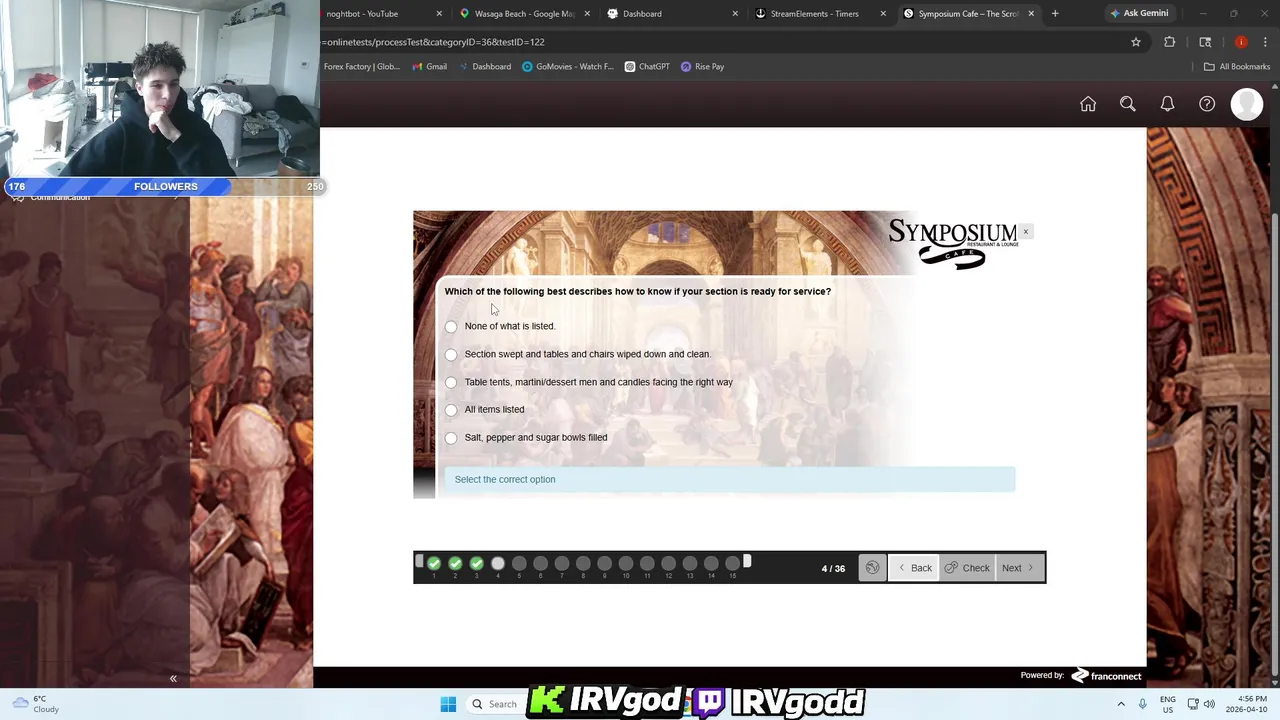Click the Back button in the quiz bar
The width and height of the screenshot is (1280, 720).
pyautogui.click(x=914, y=568)
